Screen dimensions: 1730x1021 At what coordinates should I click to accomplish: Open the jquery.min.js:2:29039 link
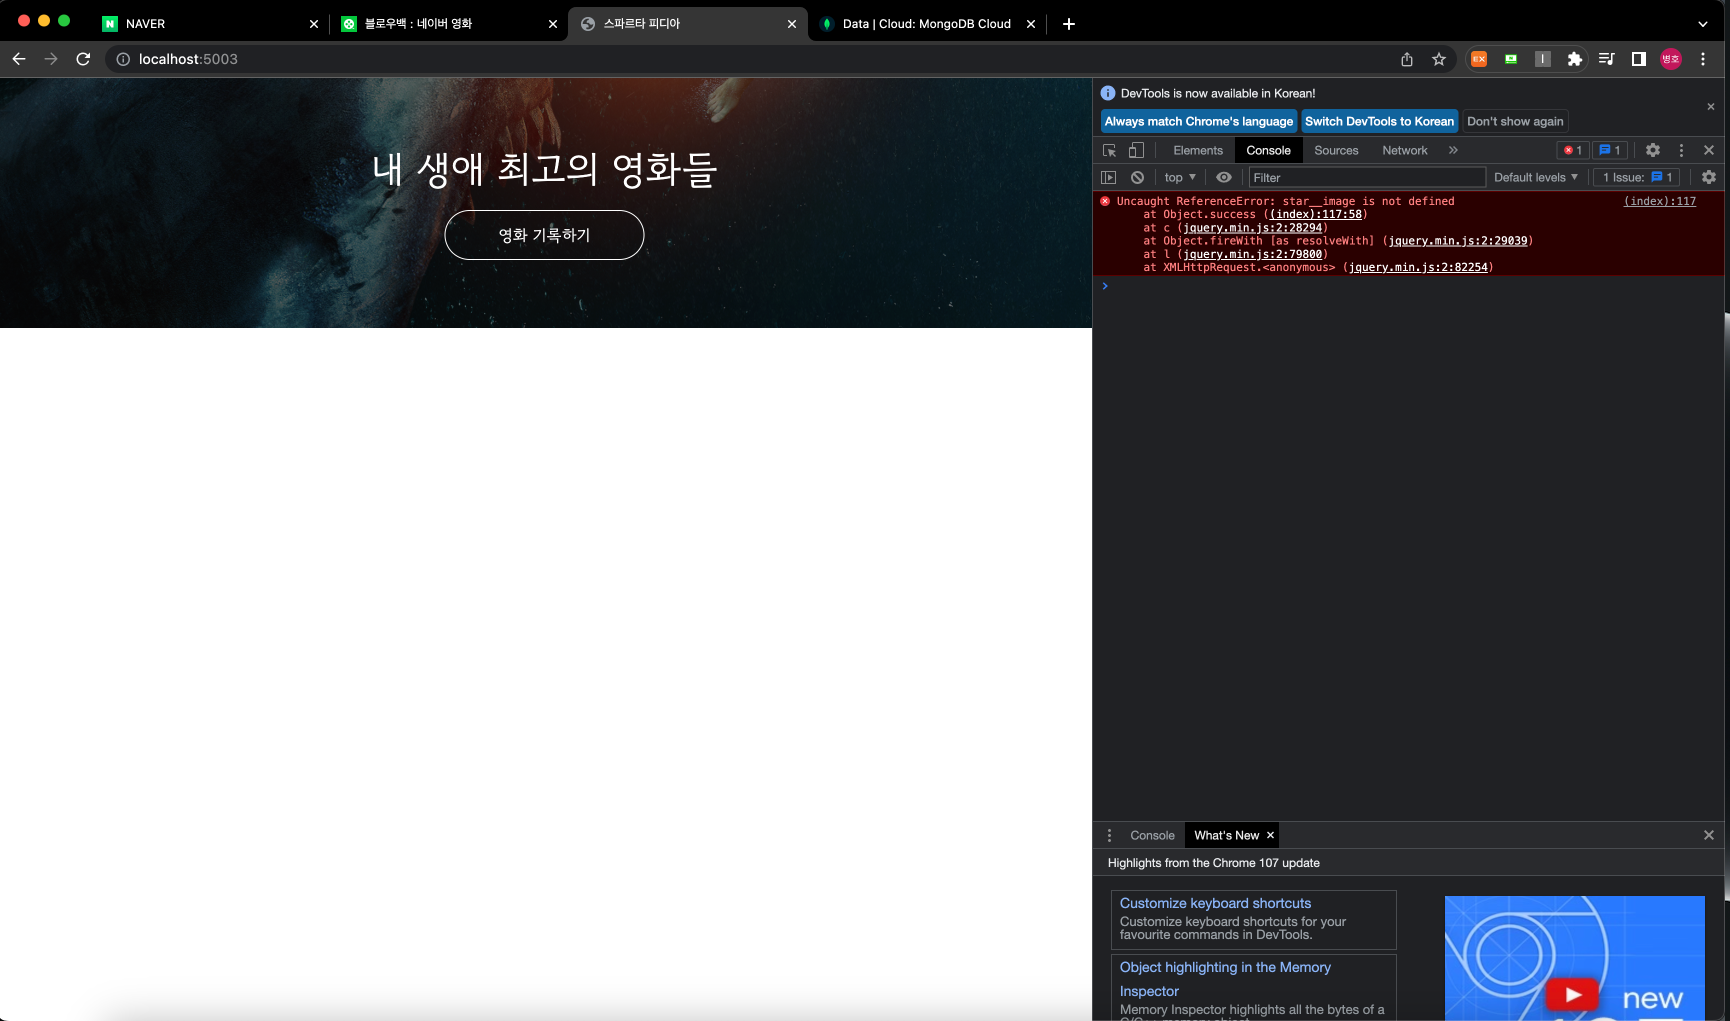coord(1457,241)
